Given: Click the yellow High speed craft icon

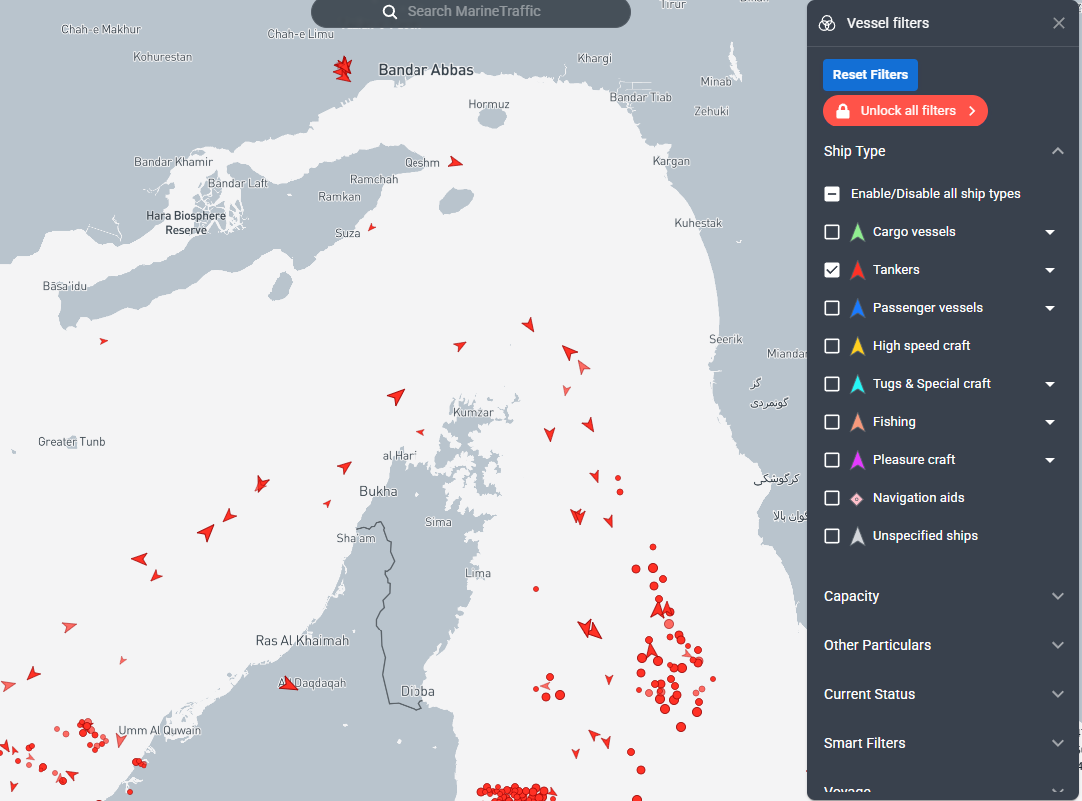Looking at the screenshot, I should point(857,346).
